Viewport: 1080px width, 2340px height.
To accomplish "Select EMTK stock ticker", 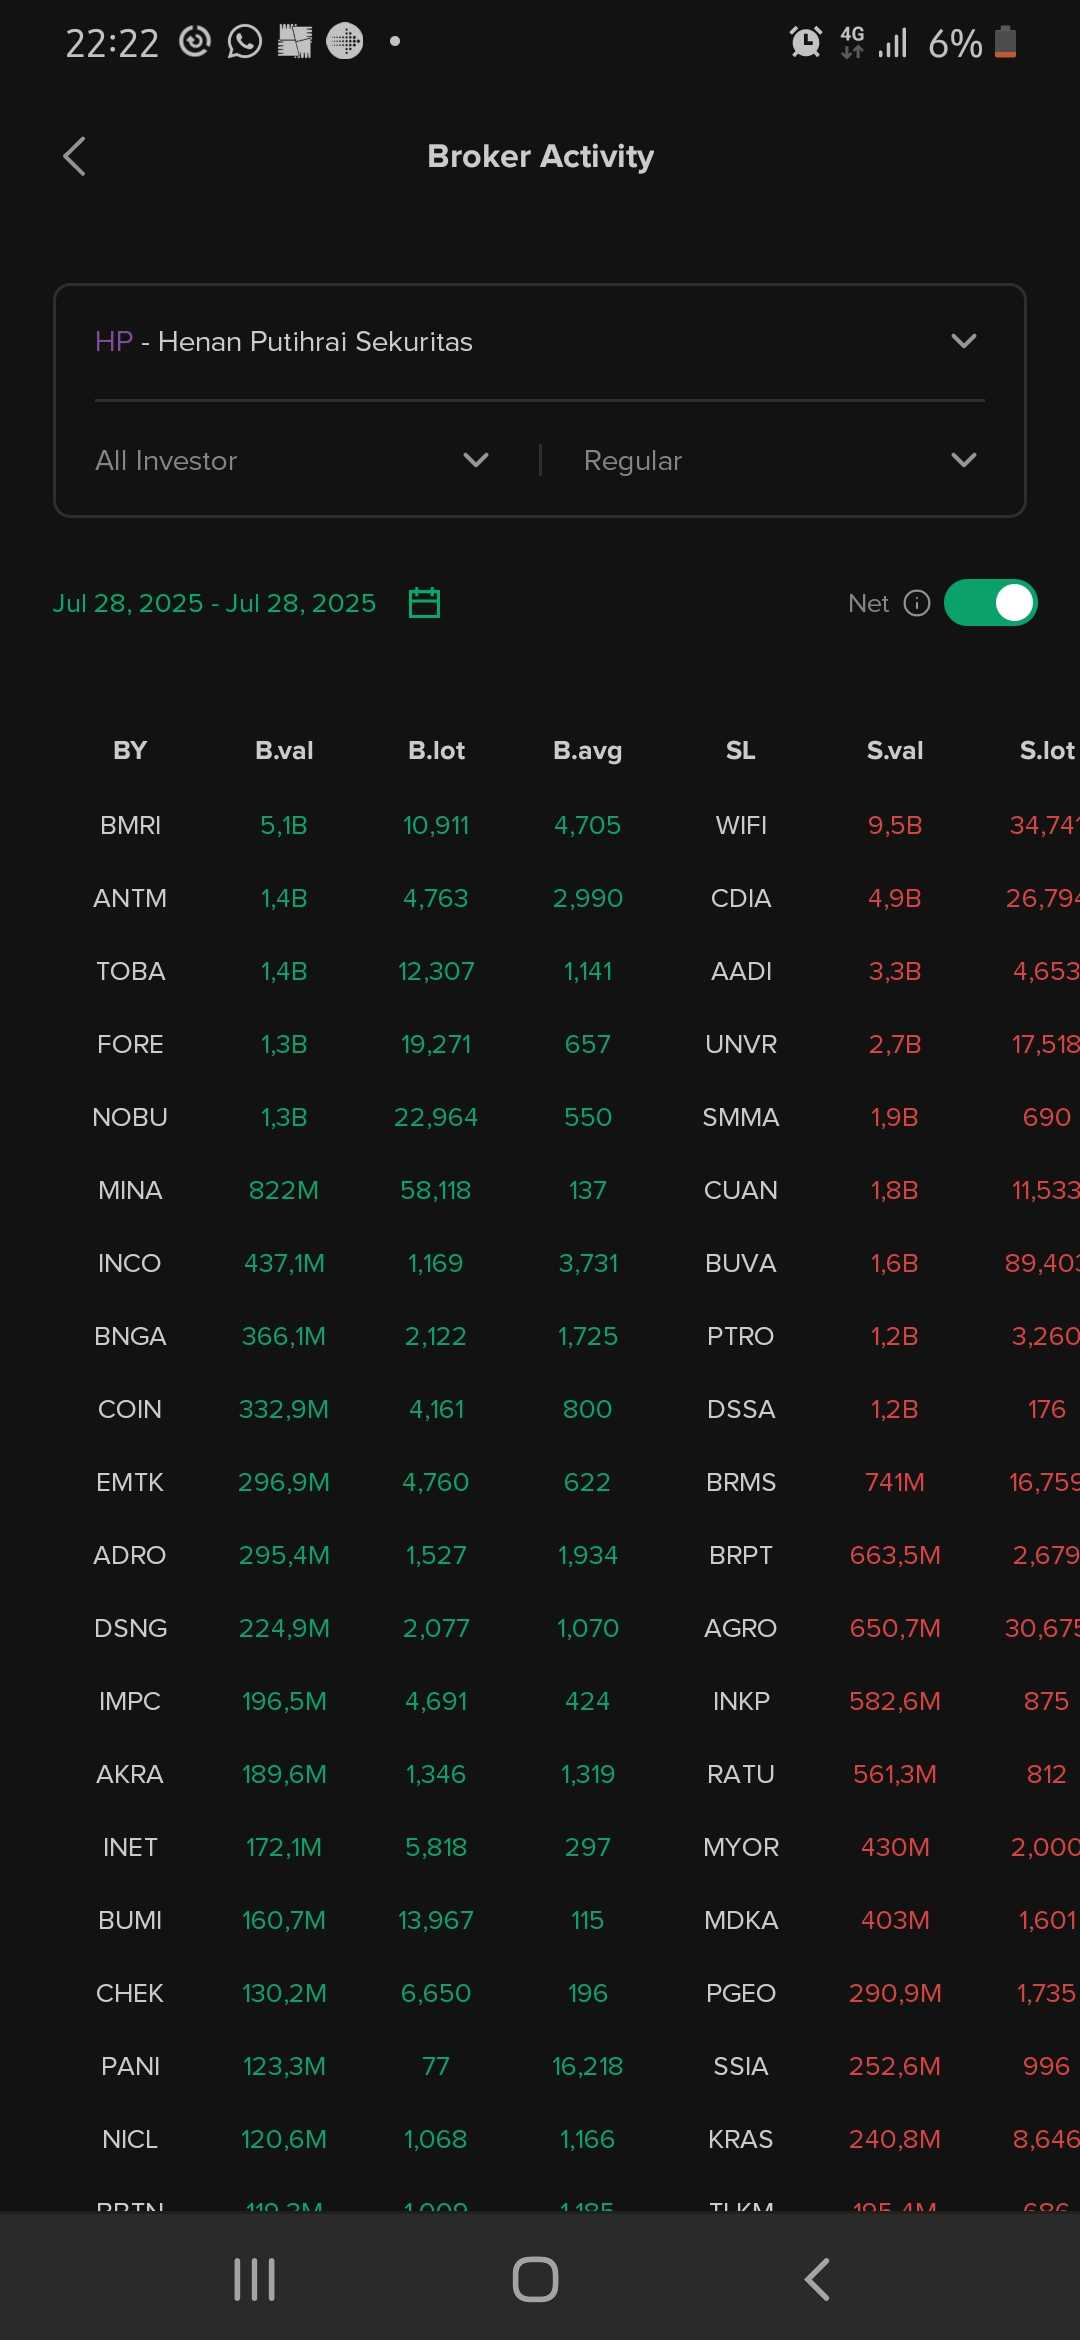I will 130,1482.
